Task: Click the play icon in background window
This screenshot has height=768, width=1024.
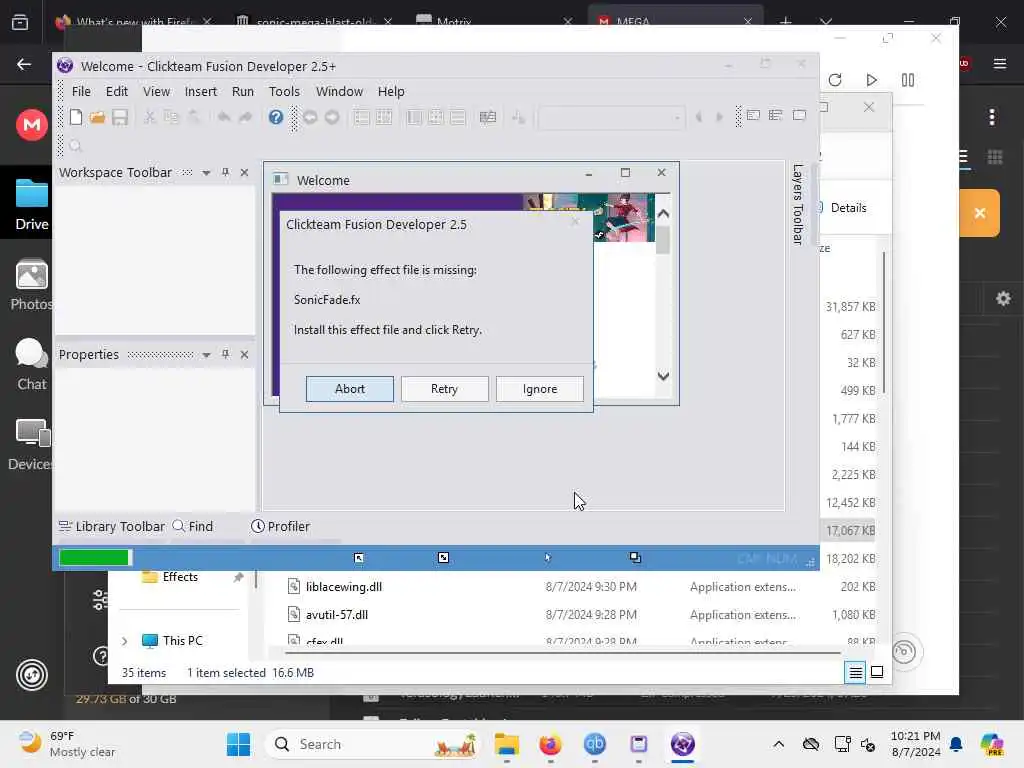Action: 871,80
